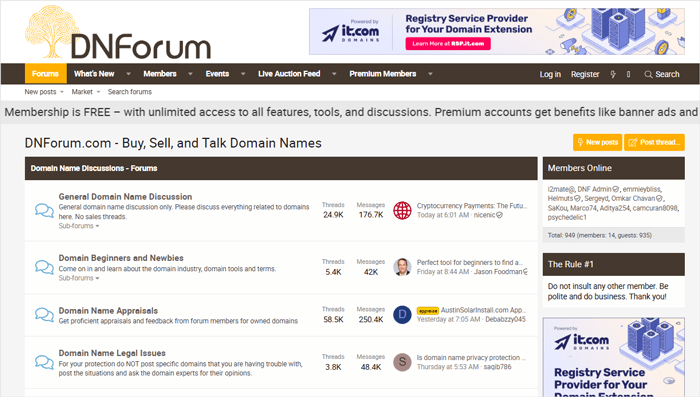
Task: Expand the Live Auction Feed dropdown arrow
Action: (334, 74)
